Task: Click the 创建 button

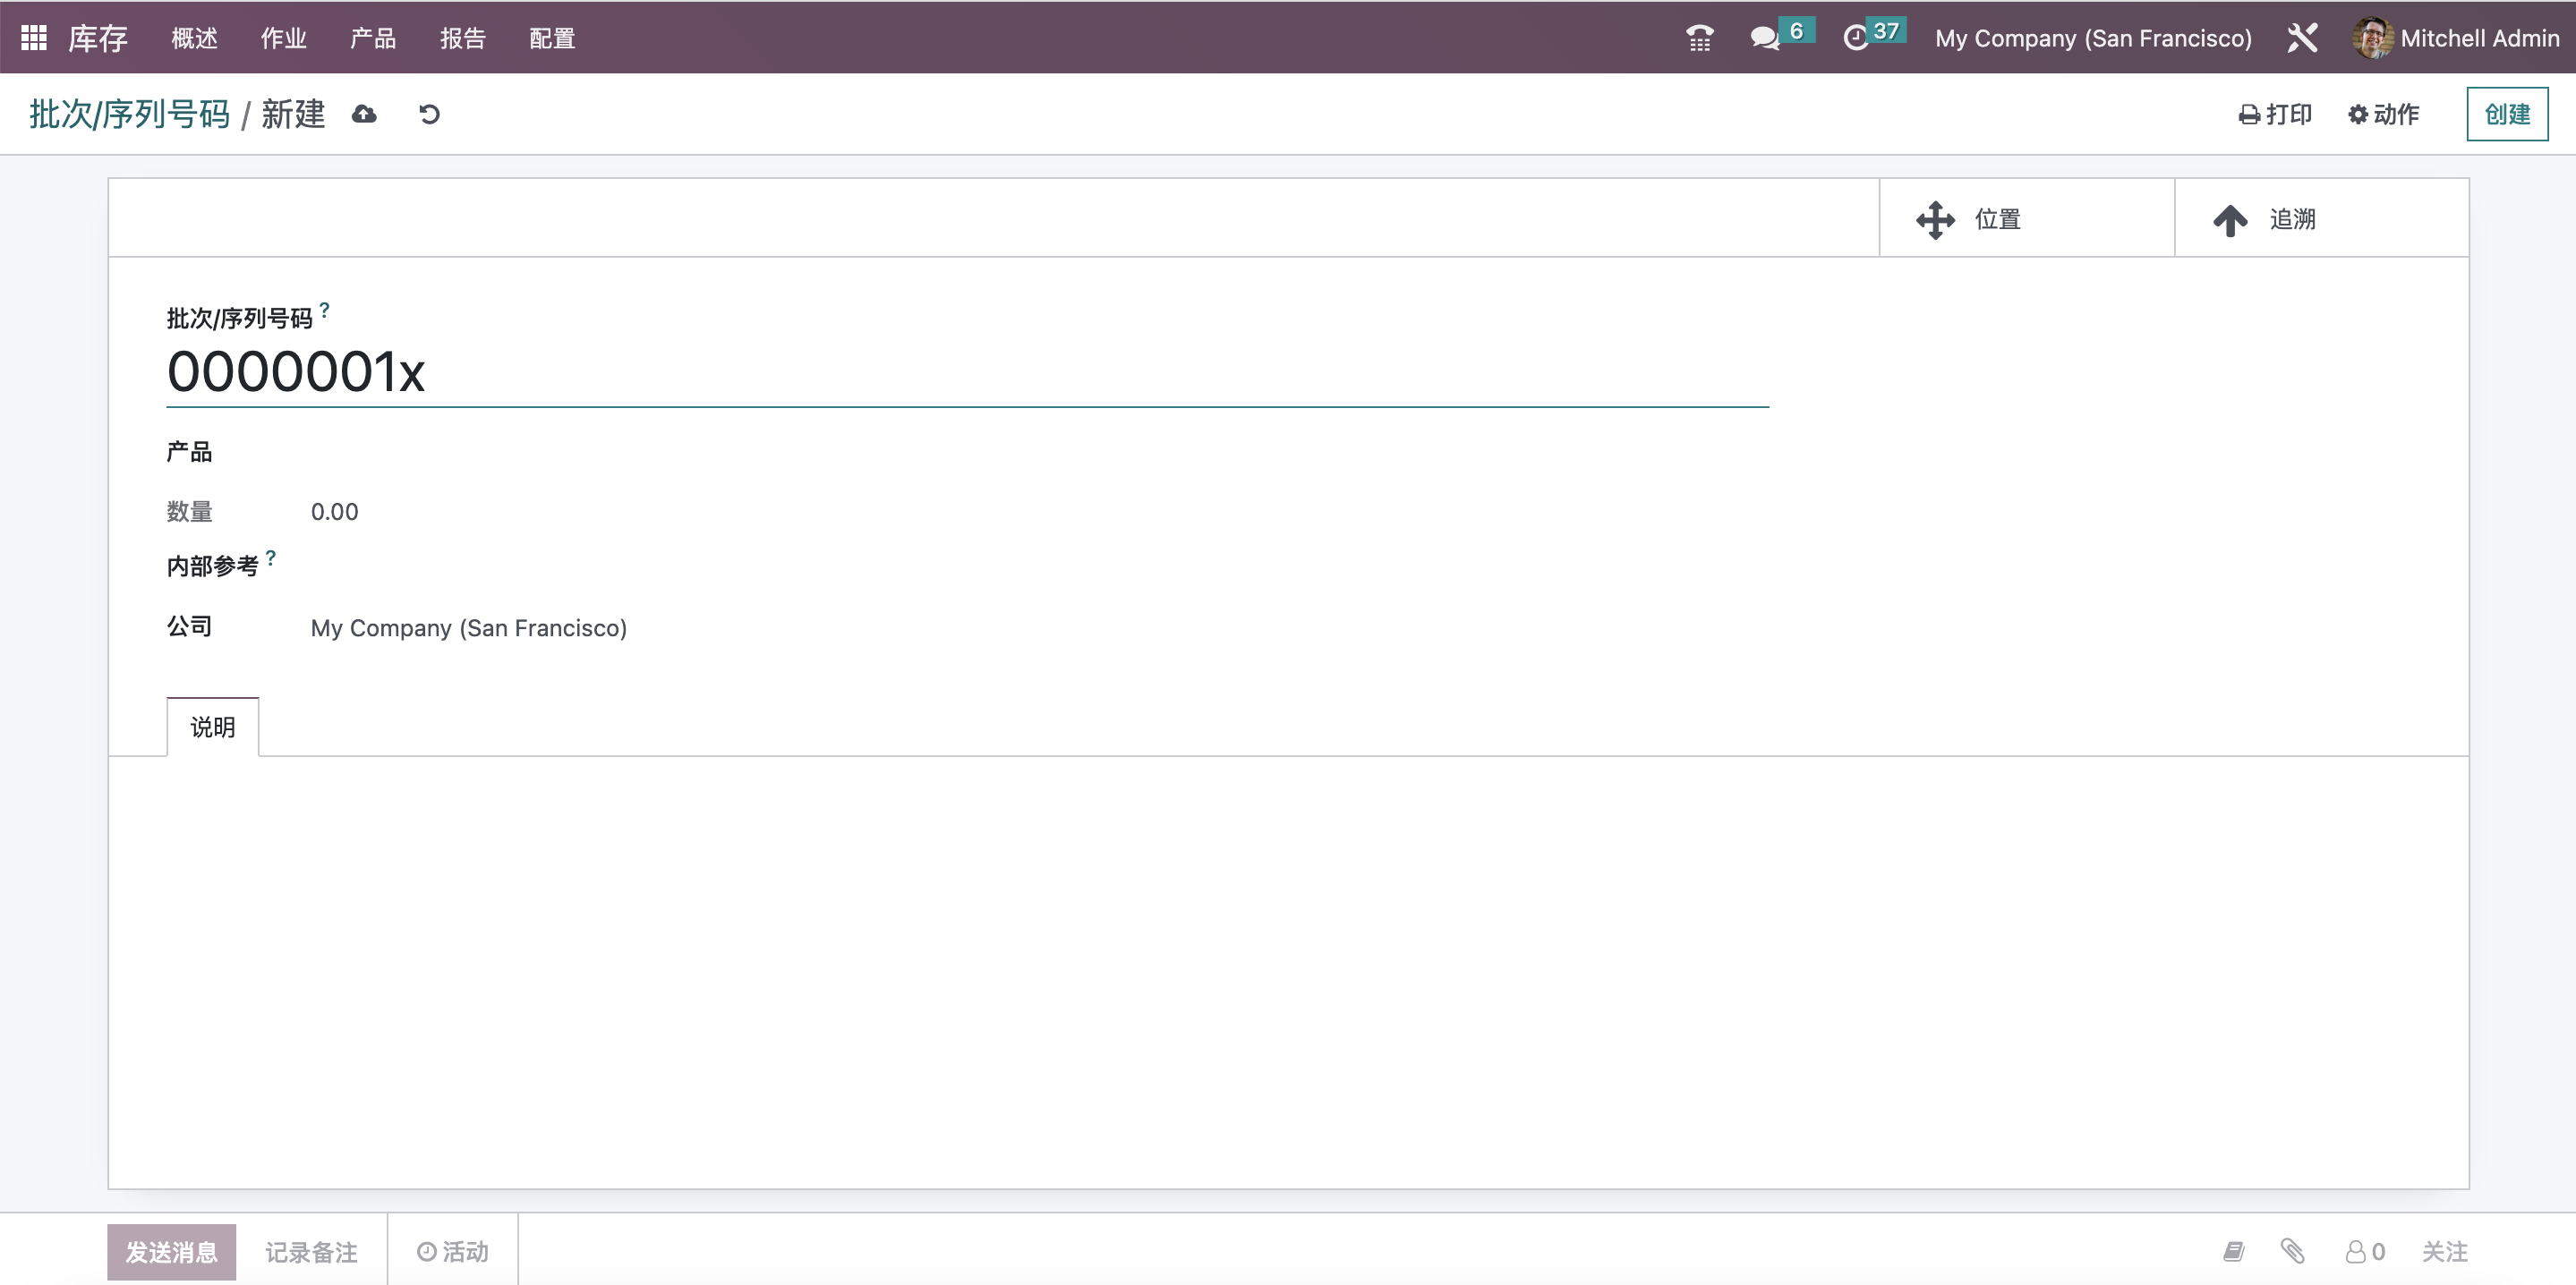Action: coord(2507,114)
